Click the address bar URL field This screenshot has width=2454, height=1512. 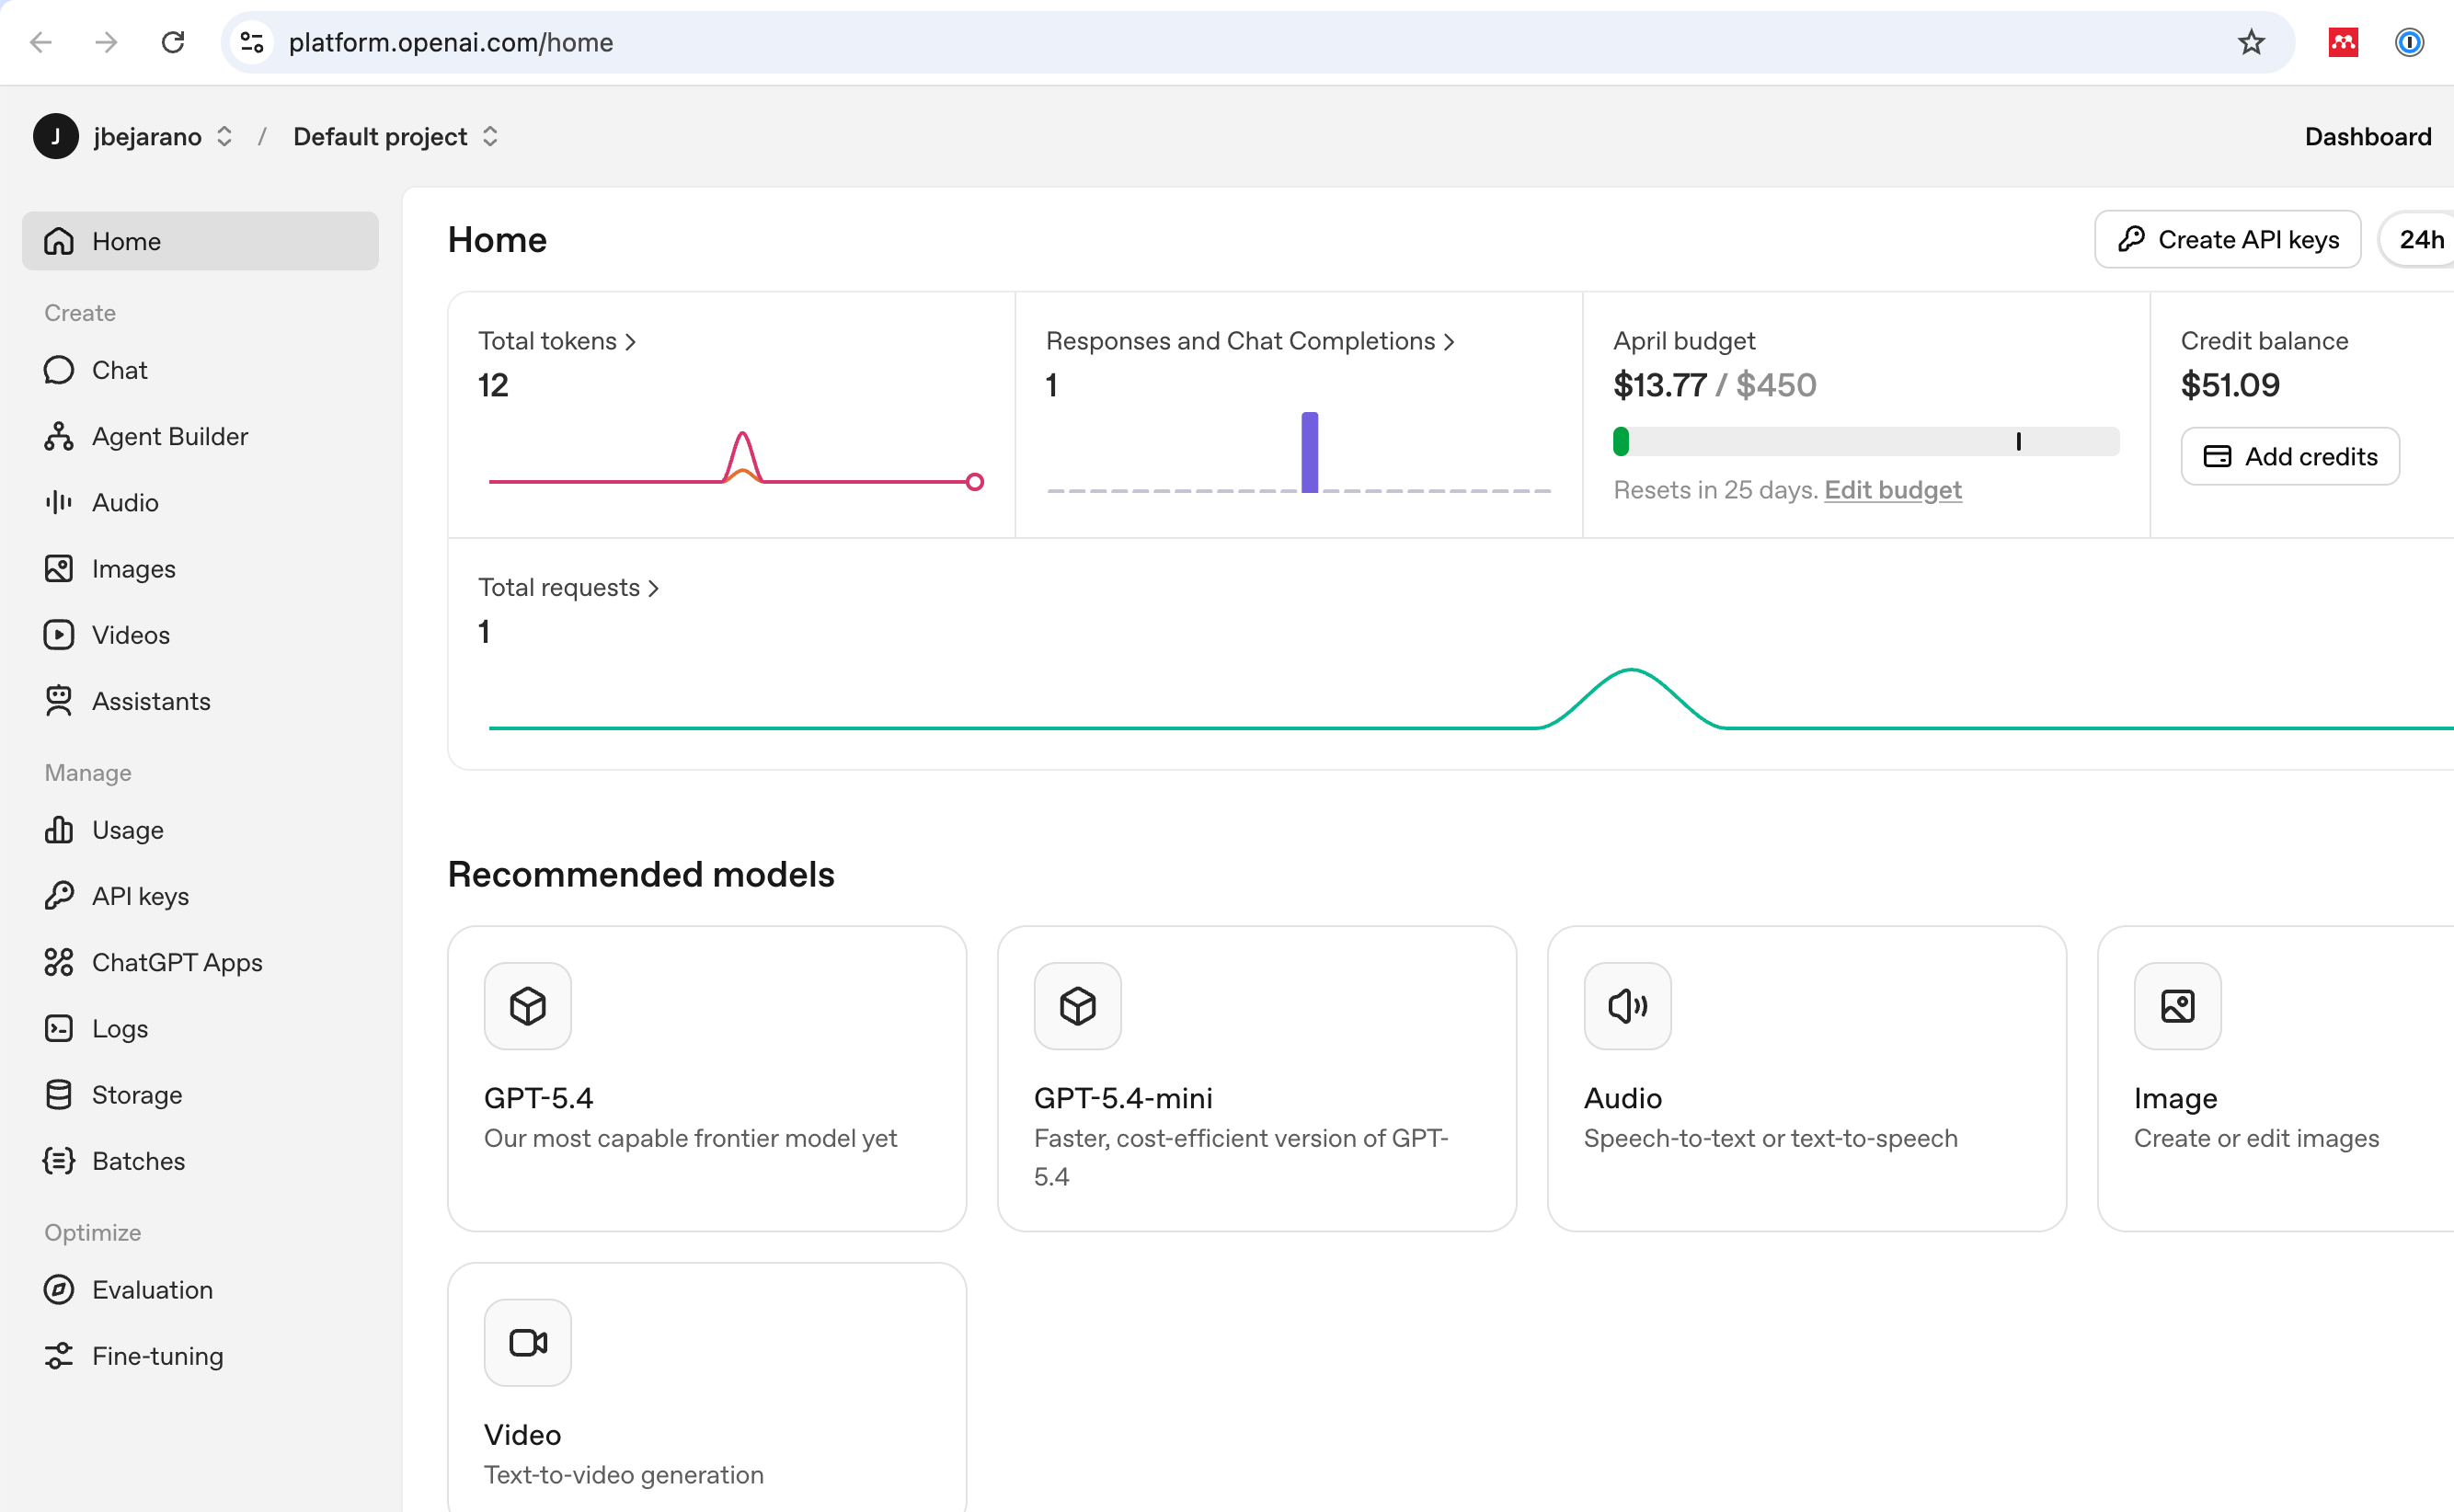point(1257,42)
